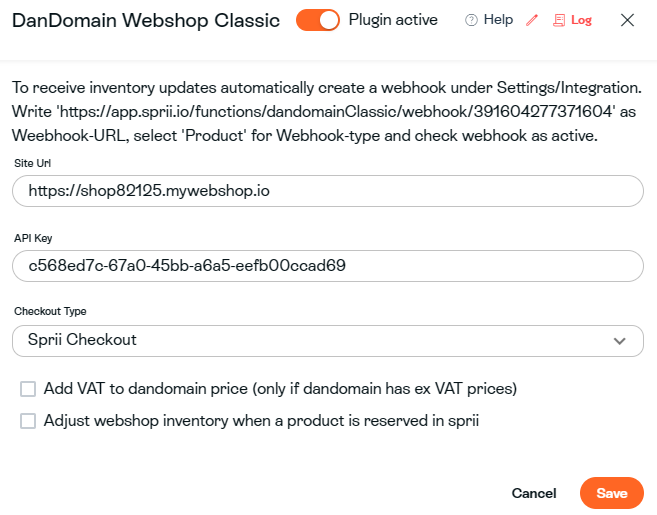Click into the Site Url field
Image resolution: width=657 pixels, height=515 pixels.
(x=328, y=191)
